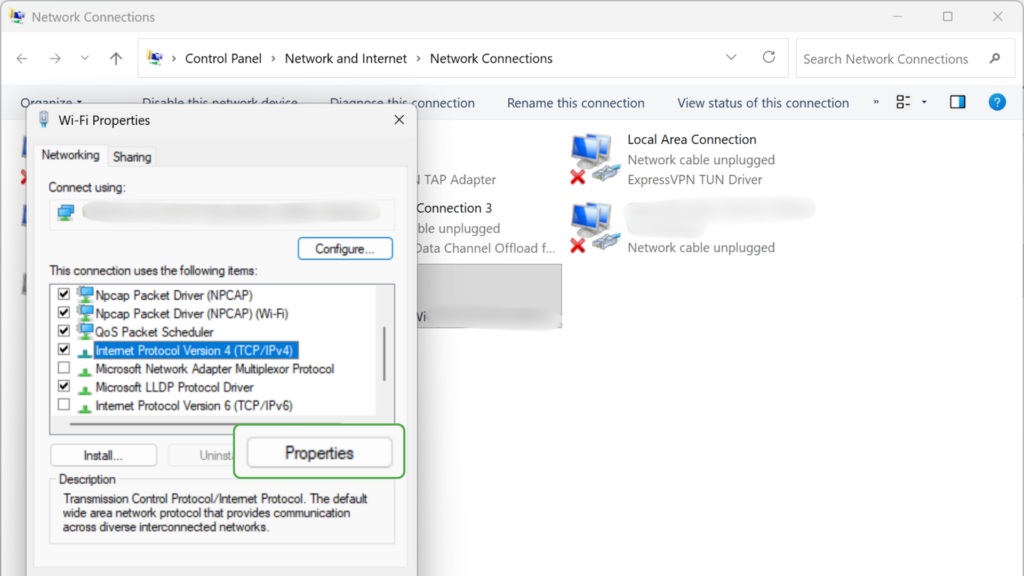Click the forward navigation arrow
Viewport: 1024px width, 576px height.
(x=55, y=59)
